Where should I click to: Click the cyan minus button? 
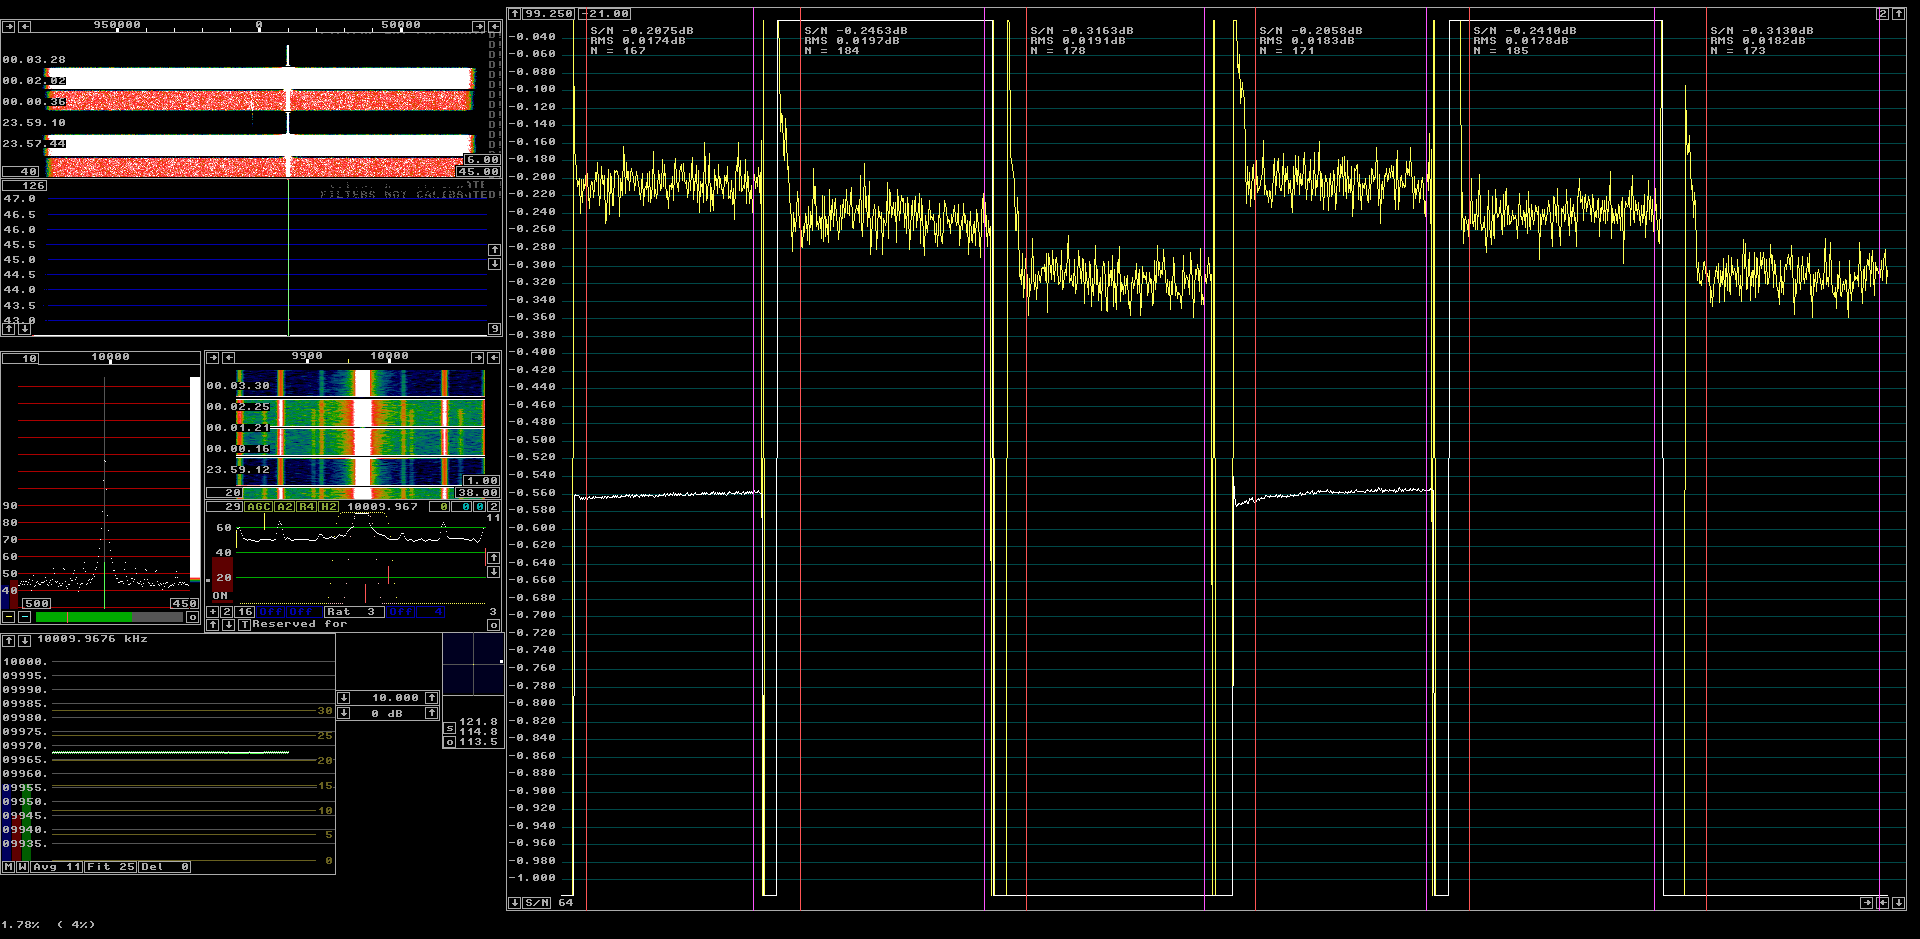(x=24, y=617)
